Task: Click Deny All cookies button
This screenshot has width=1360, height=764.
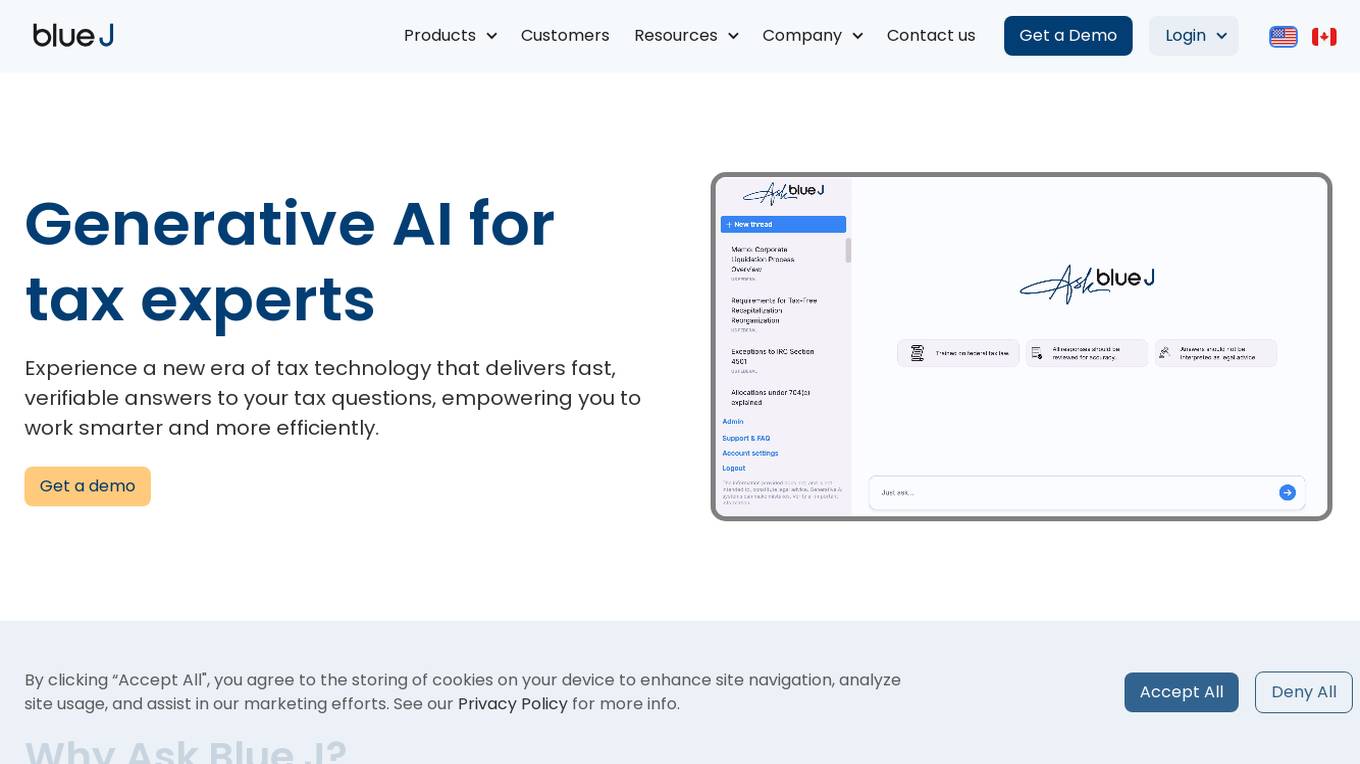Action: point(1303,692)
